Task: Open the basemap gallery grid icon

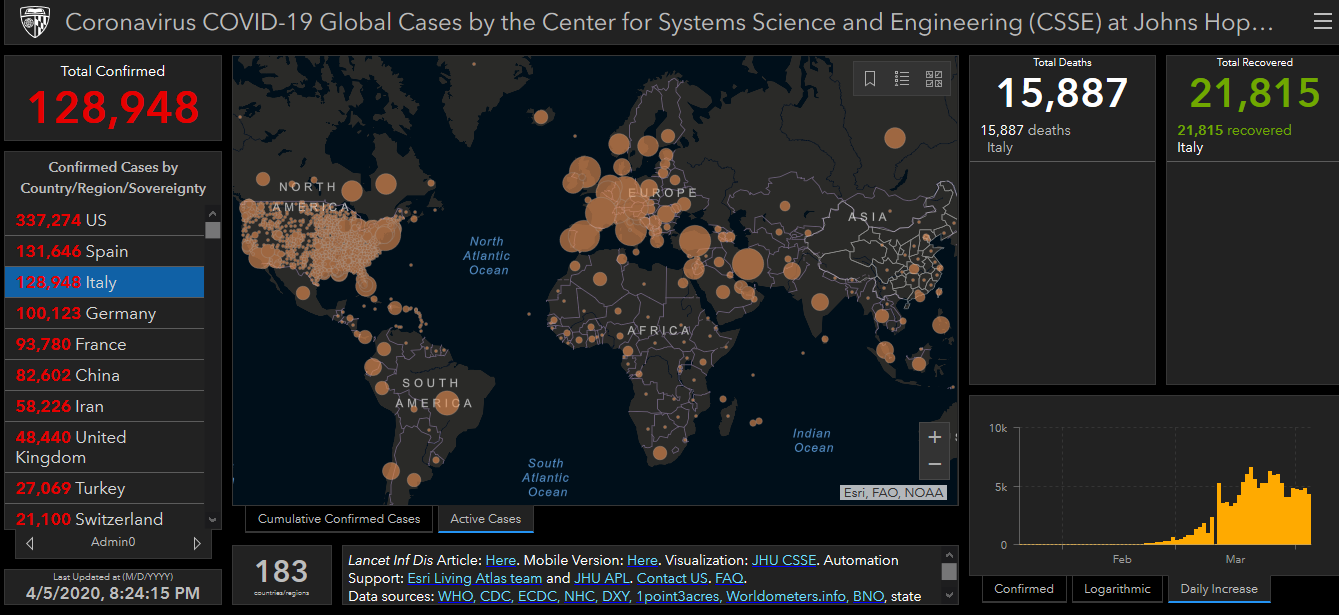Action: pyautogui.click(x=934, y=79)
